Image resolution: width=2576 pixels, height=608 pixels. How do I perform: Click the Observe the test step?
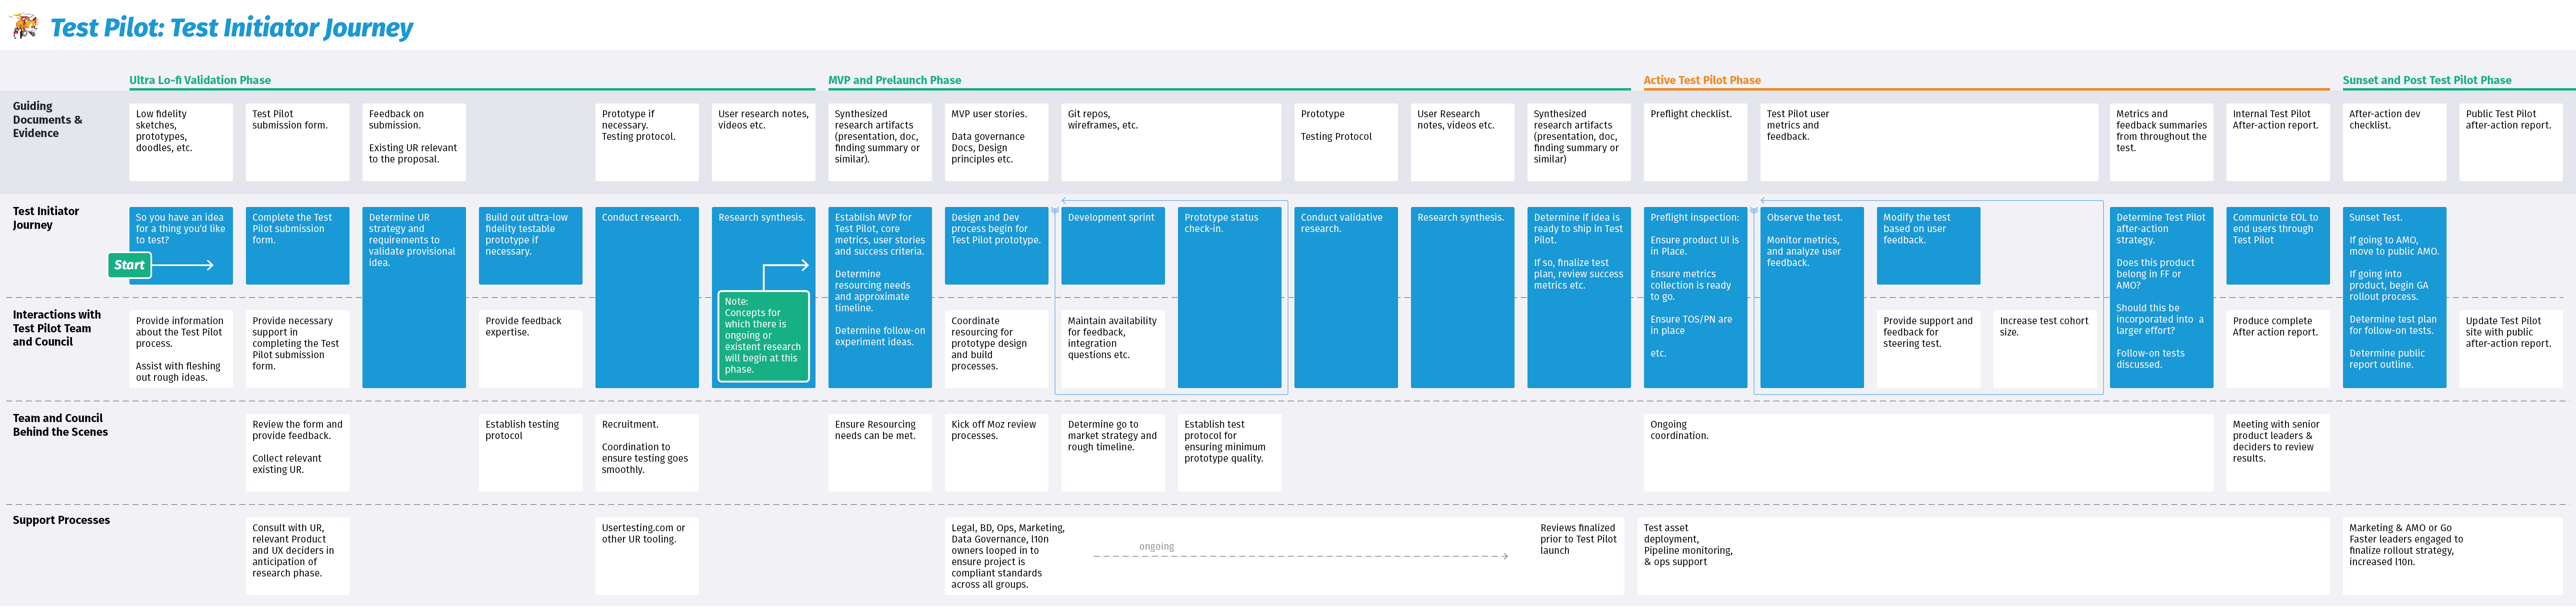point(1811,297)
